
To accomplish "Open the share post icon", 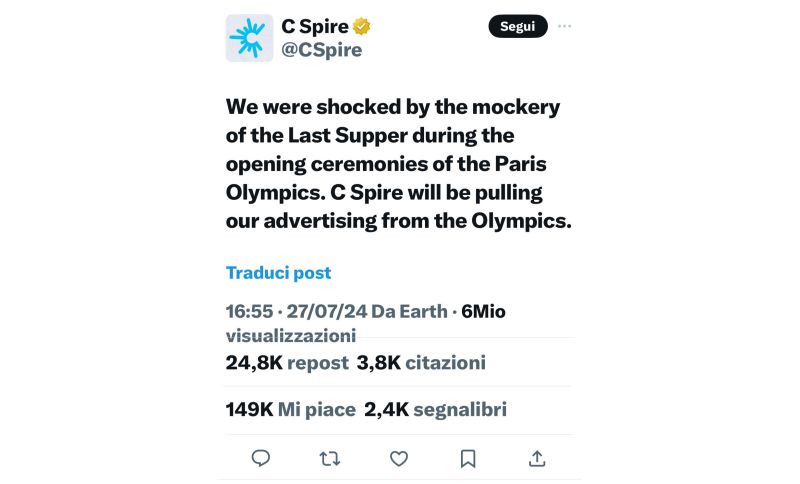I will tap(537, 458).
